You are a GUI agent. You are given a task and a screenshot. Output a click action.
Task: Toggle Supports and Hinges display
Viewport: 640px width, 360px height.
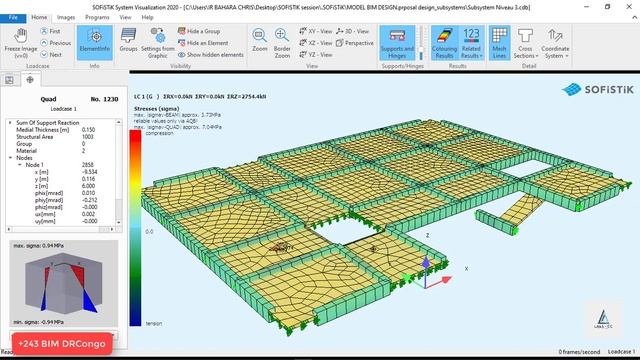(397, 42)
